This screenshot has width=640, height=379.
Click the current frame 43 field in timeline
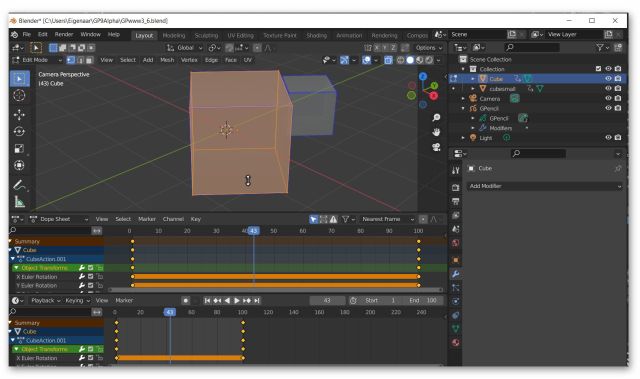[x=327, y=301]
